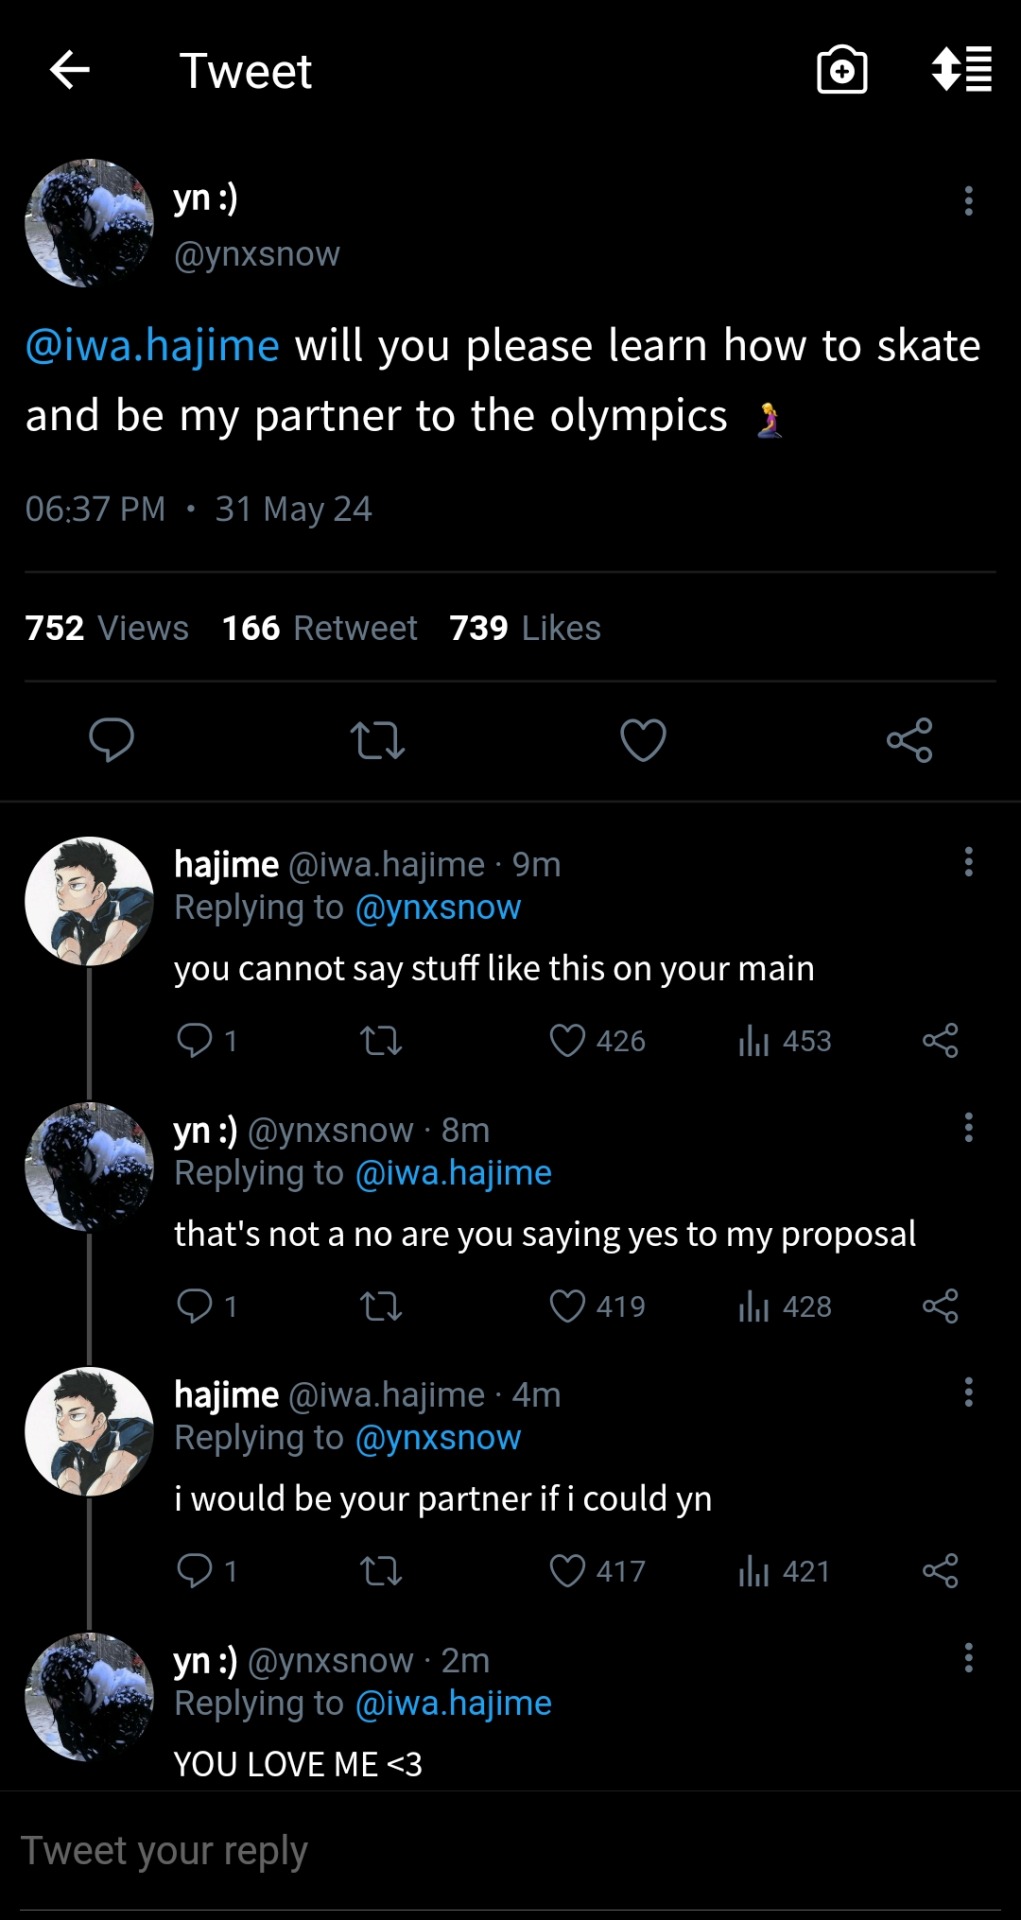Open the 166 Retweet list
This screenshot has width=1021, height=1920.
click(x=319, y=628)
